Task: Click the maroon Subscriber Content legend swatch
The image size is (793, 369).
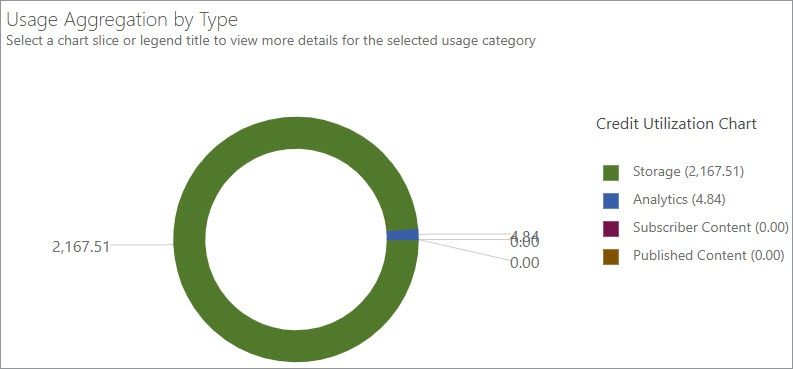Action: [611, 228]
